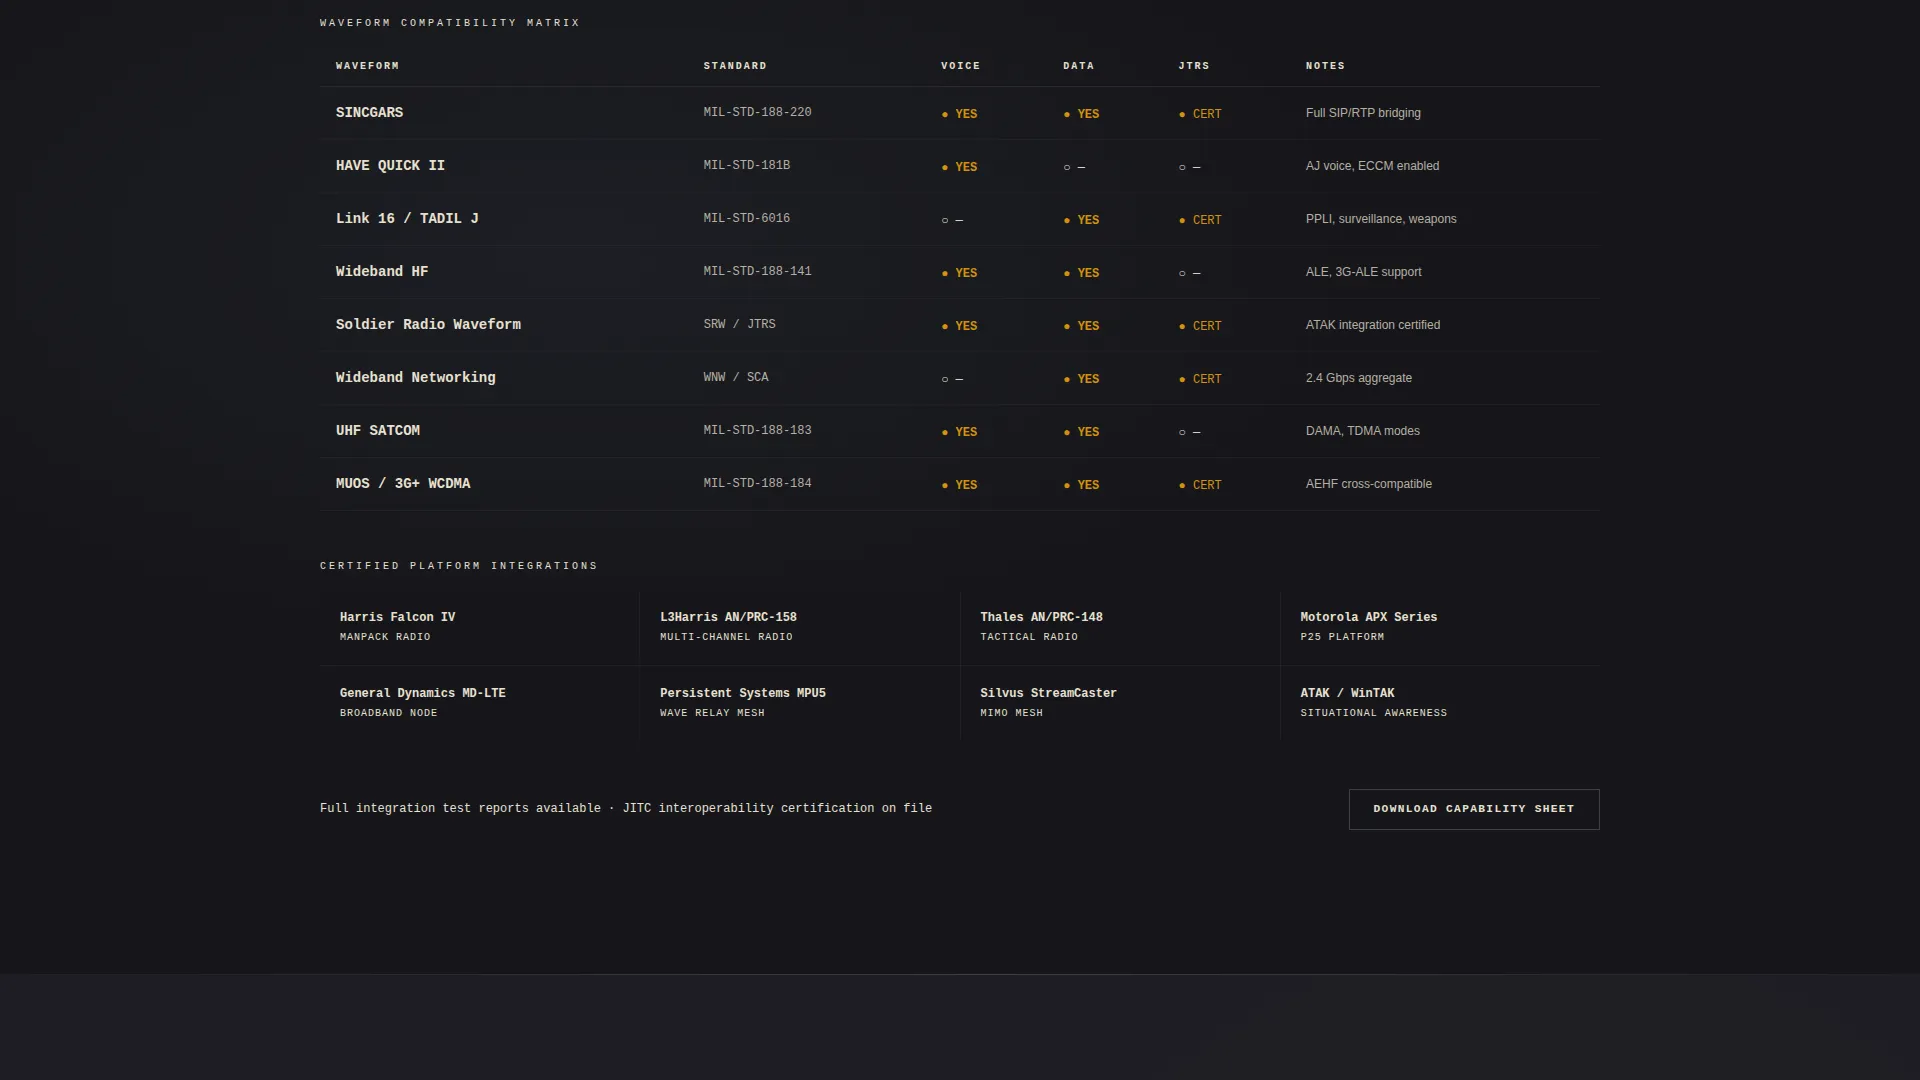1920x1080 pixels.
Task: Click the AJ voice, ECCM enabled note
Action: pyautogui.click(x=1372, y=166)
